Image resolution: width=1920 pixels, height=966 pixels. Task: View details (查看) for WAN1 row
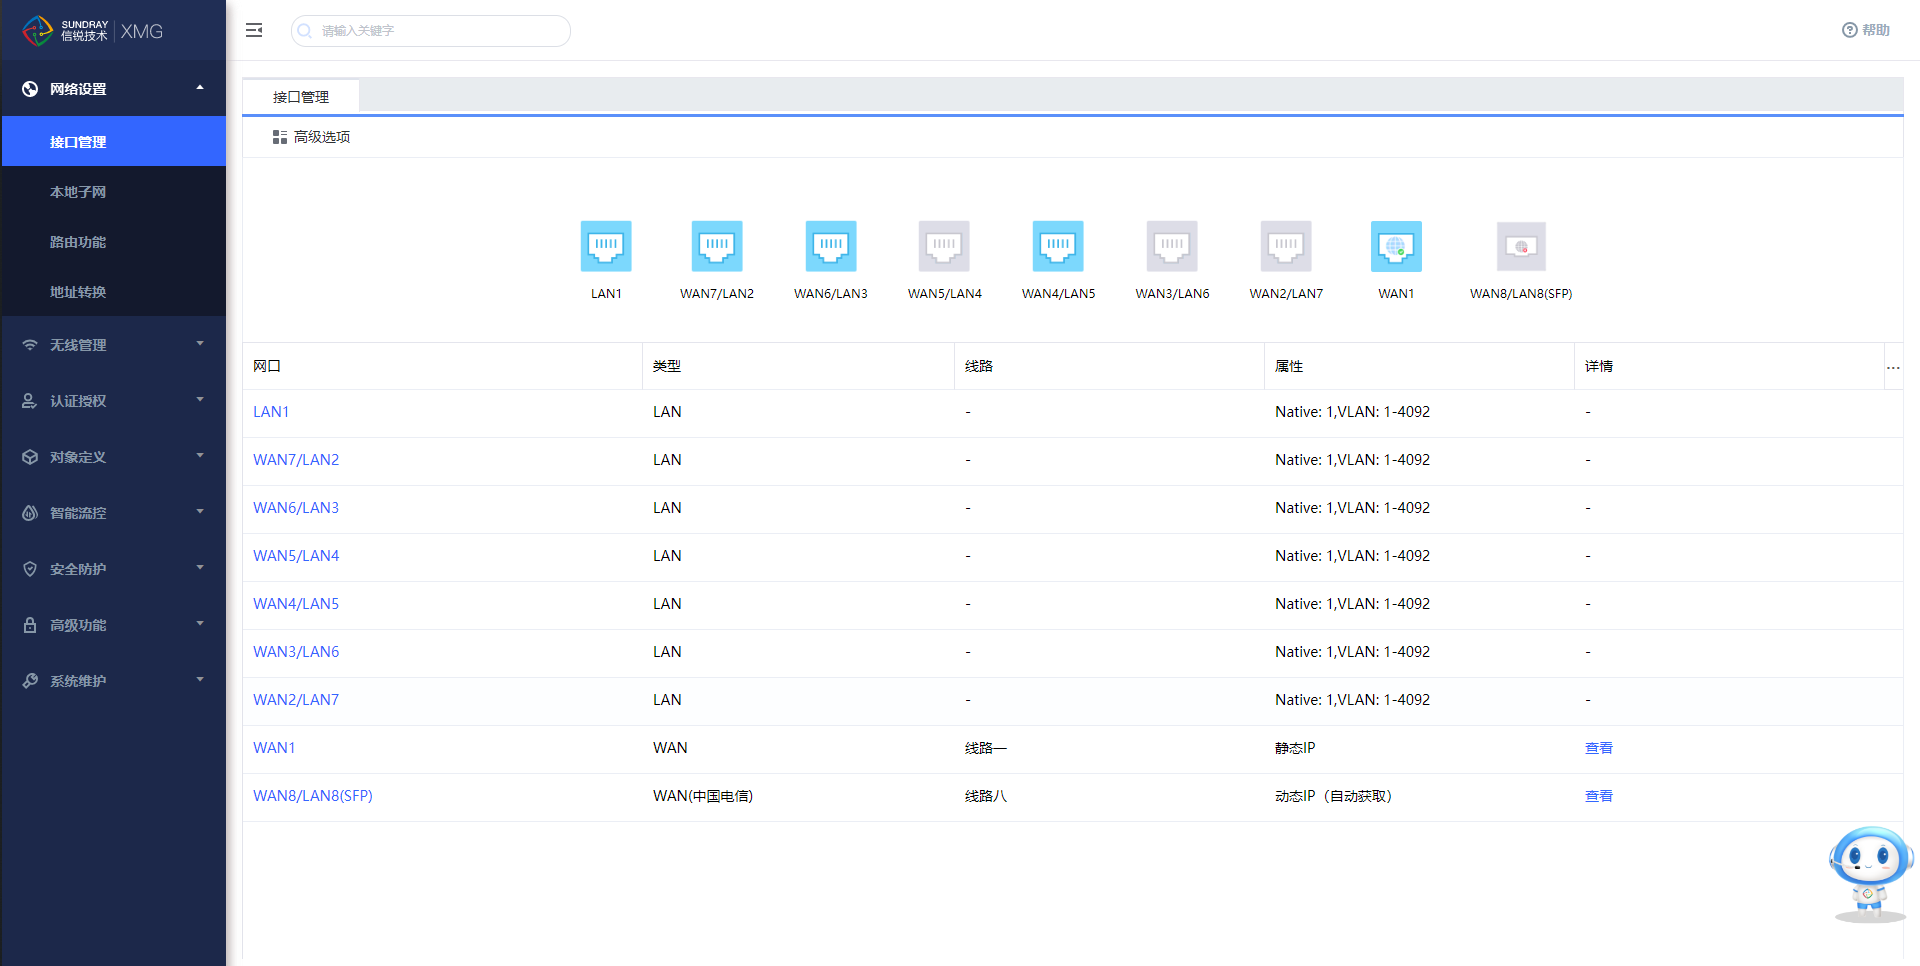point(1598,748)
